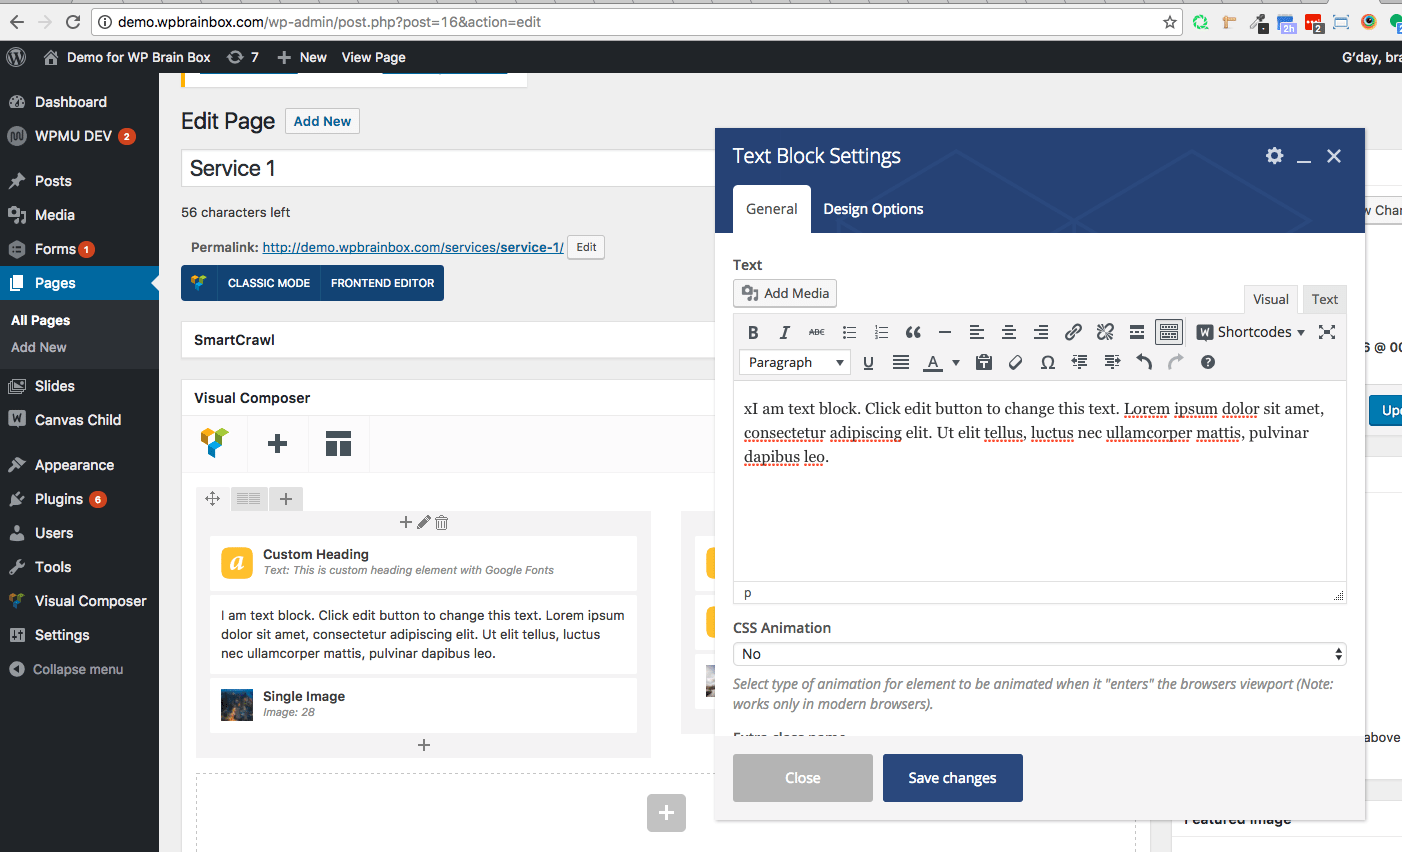This screenshot has height=852, width=1402.
Task: Insert or edit link
Action: click(1073, 332)
